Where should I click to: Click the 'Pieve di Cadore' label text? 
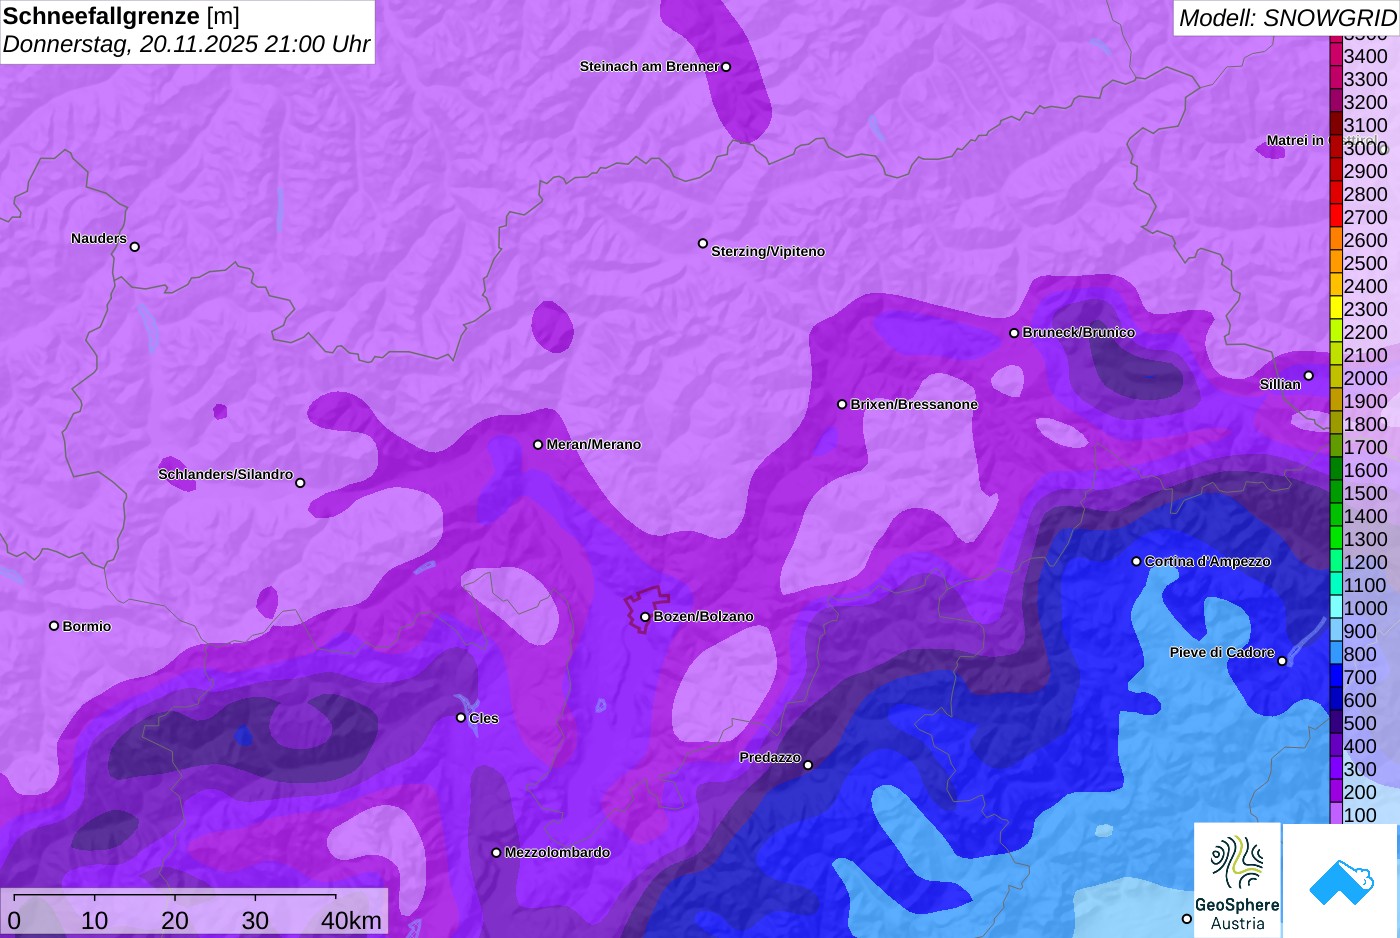[1222, 653]
